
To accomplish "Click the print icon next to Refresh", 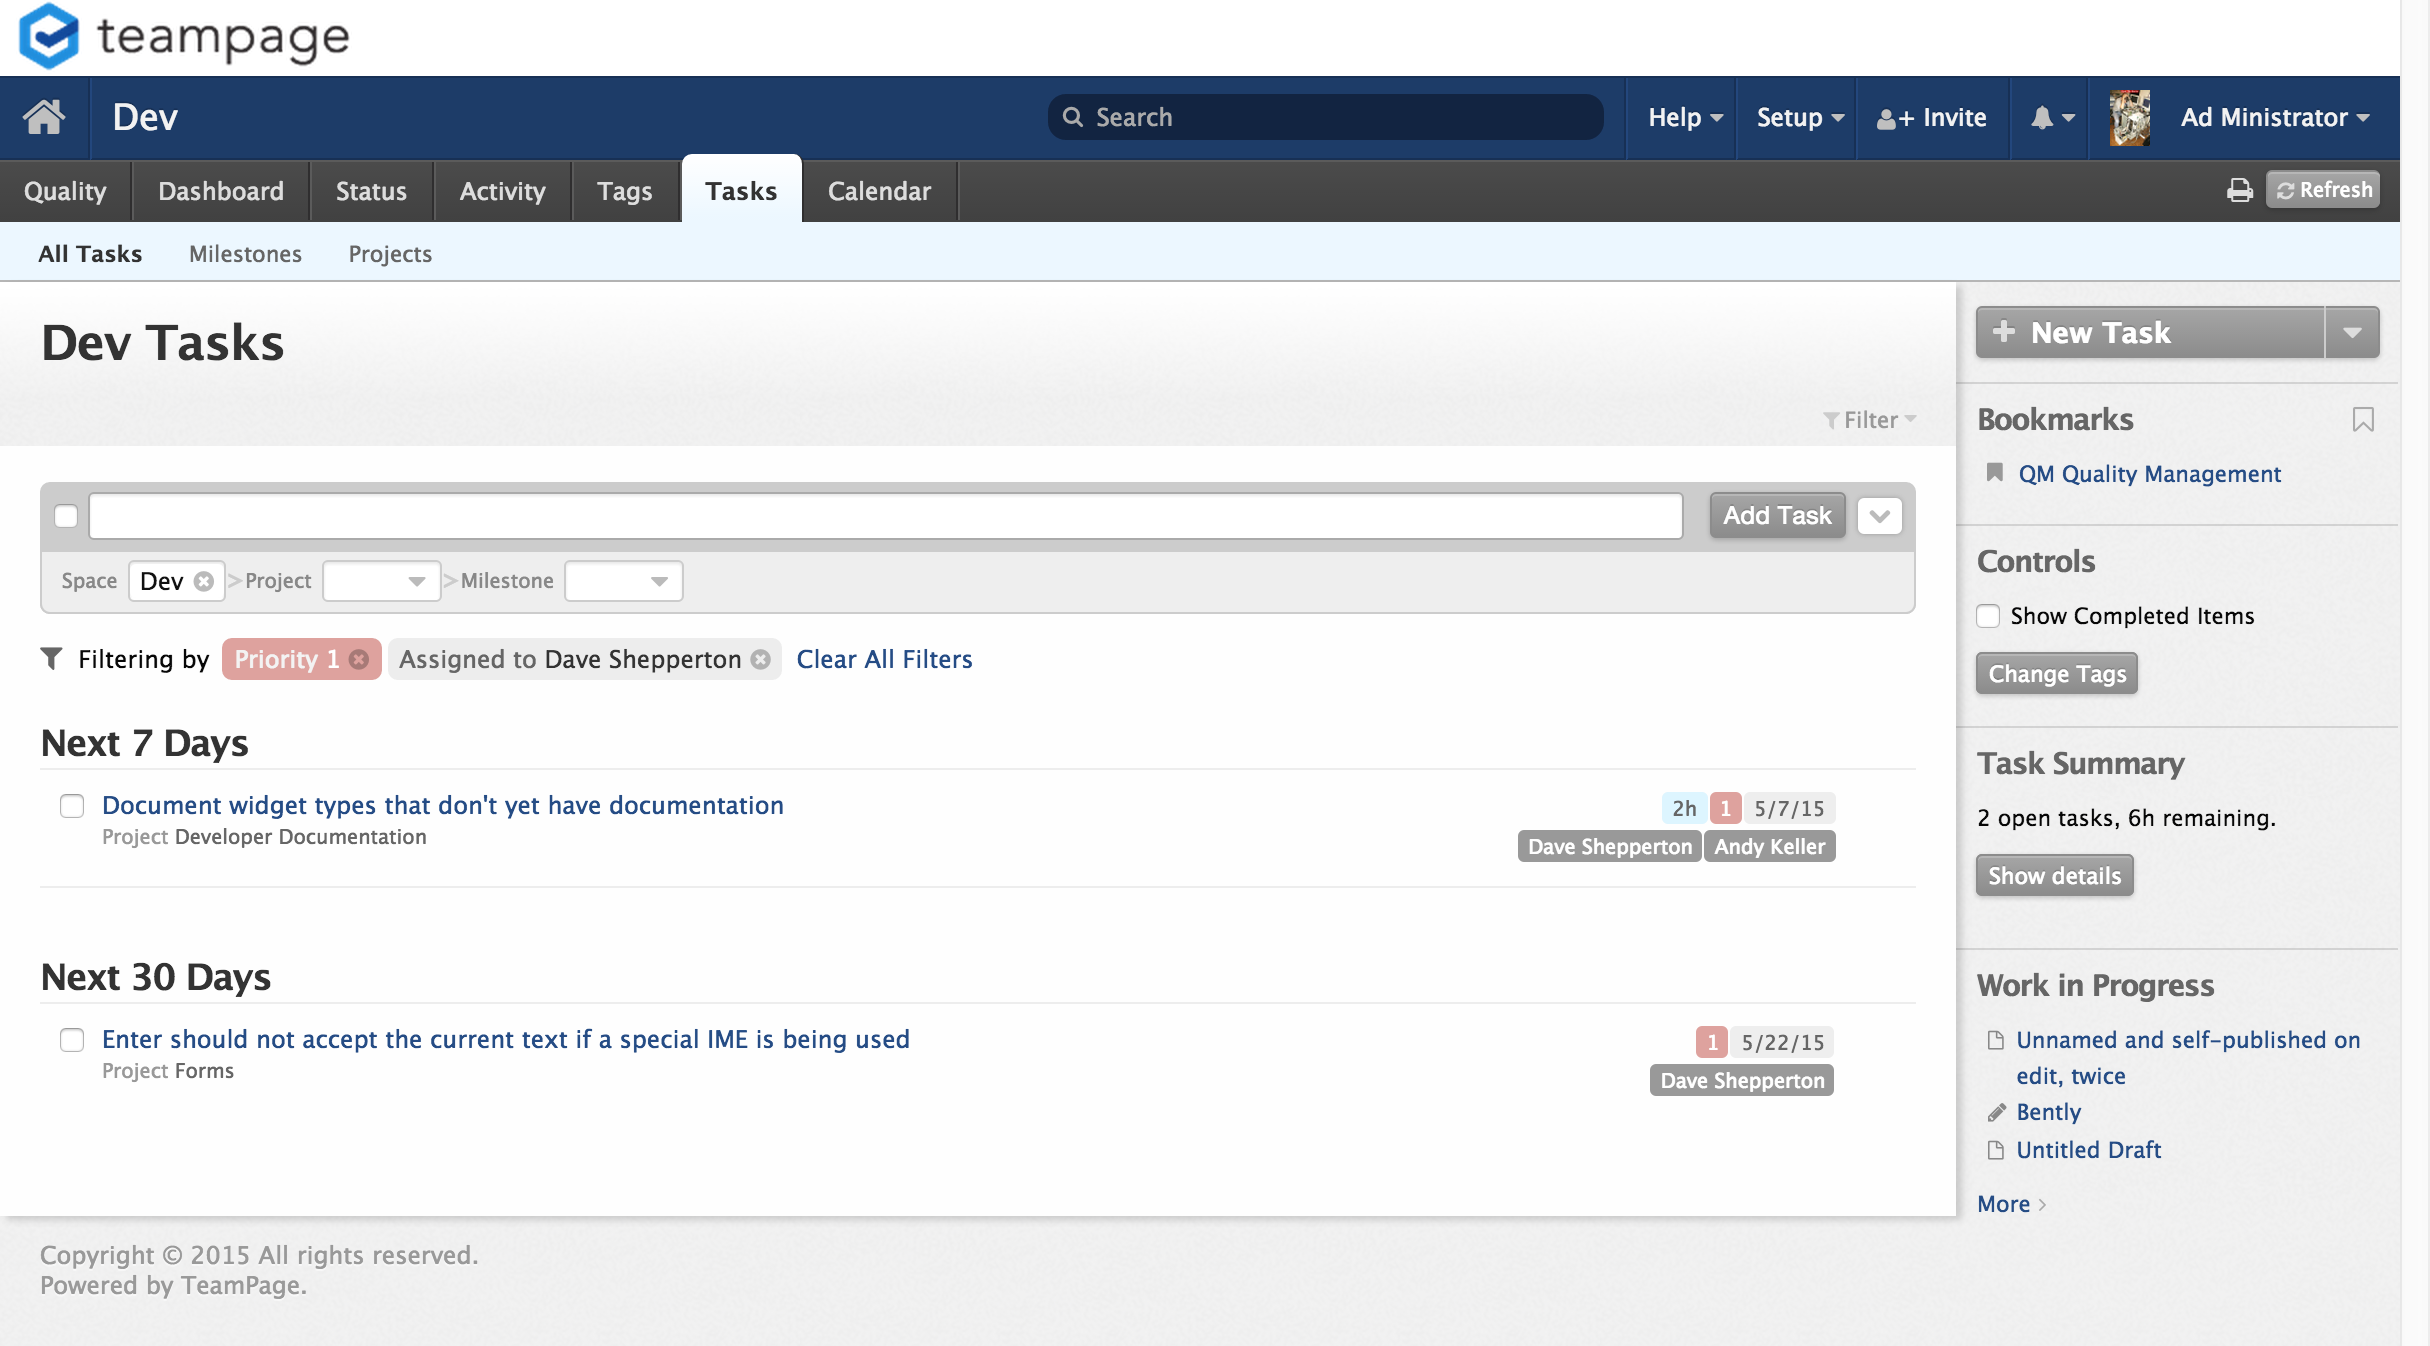I will click(x=2240, y=190).
